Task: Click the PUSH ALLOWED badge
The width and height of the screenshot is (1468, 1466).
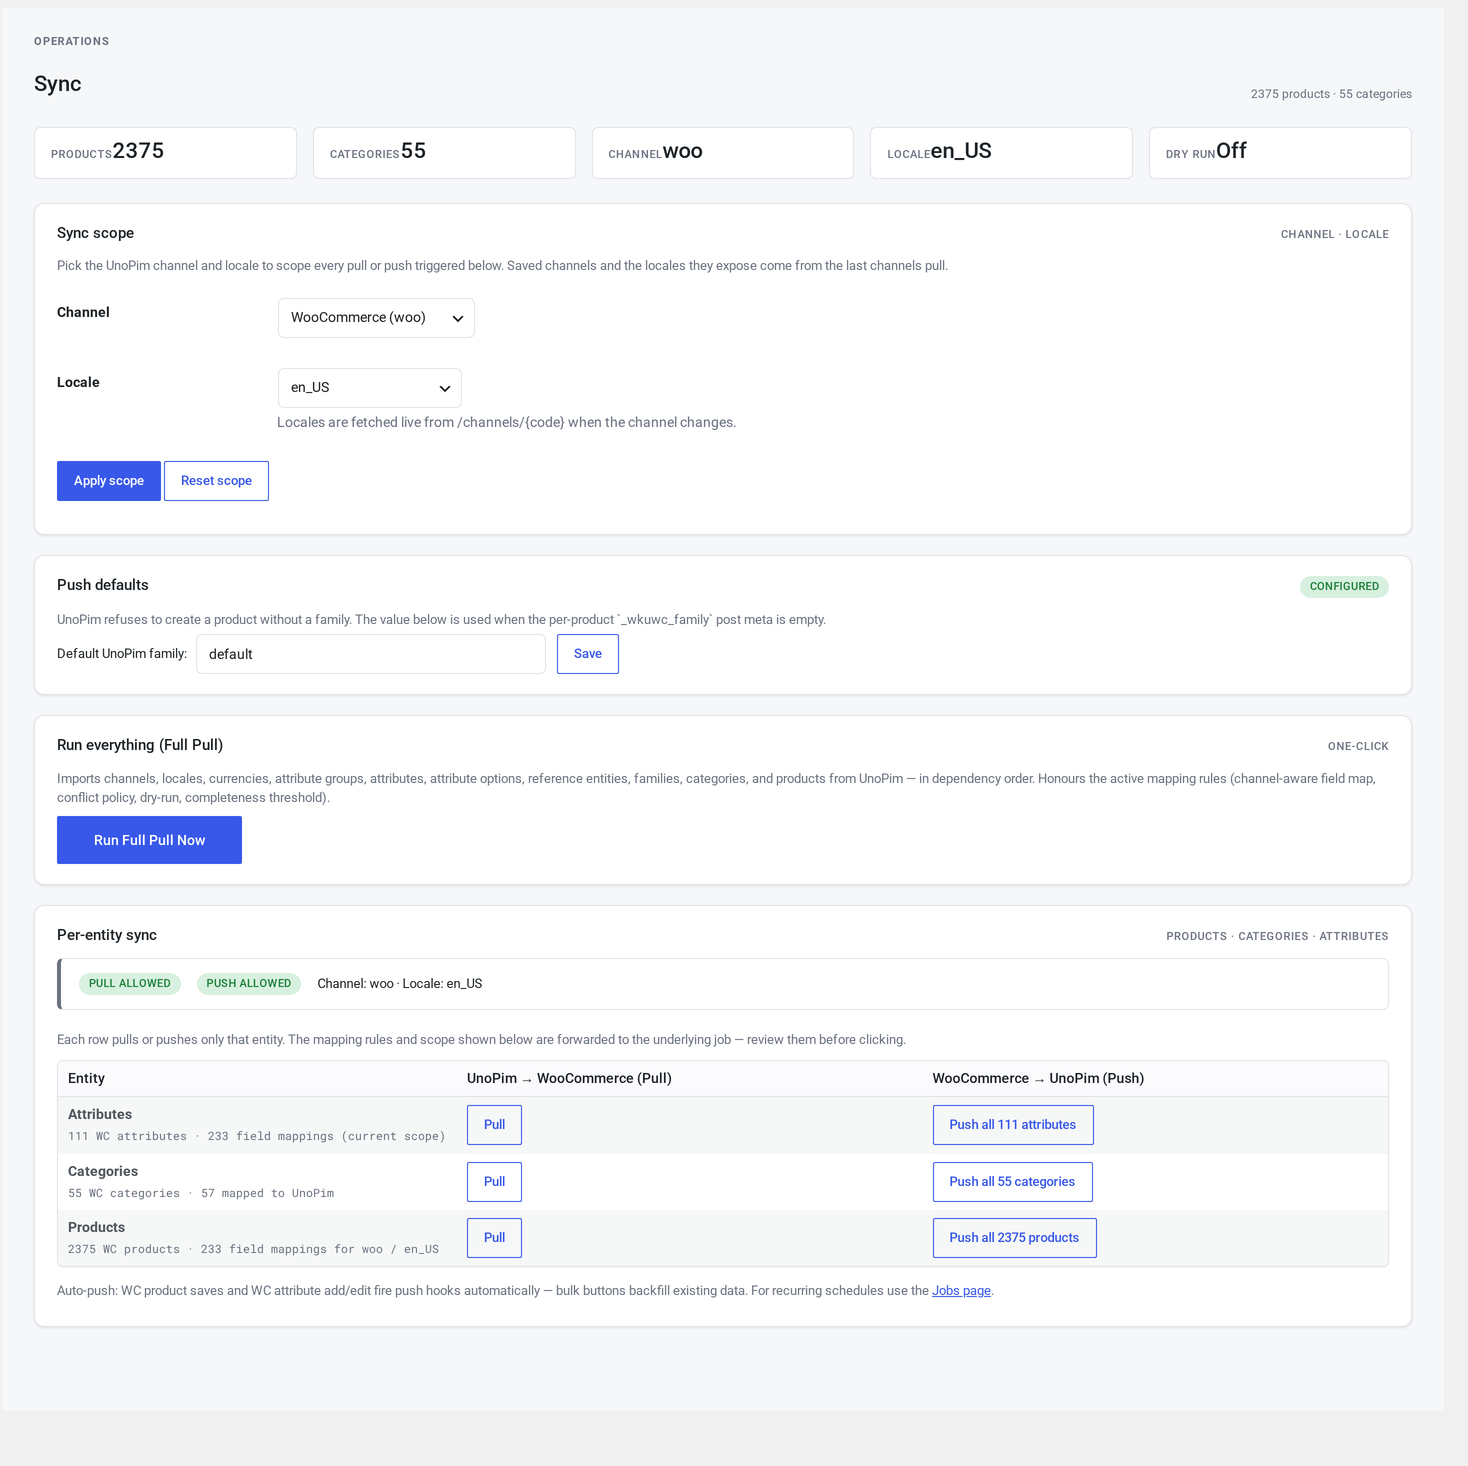Action: coord(249,984)
